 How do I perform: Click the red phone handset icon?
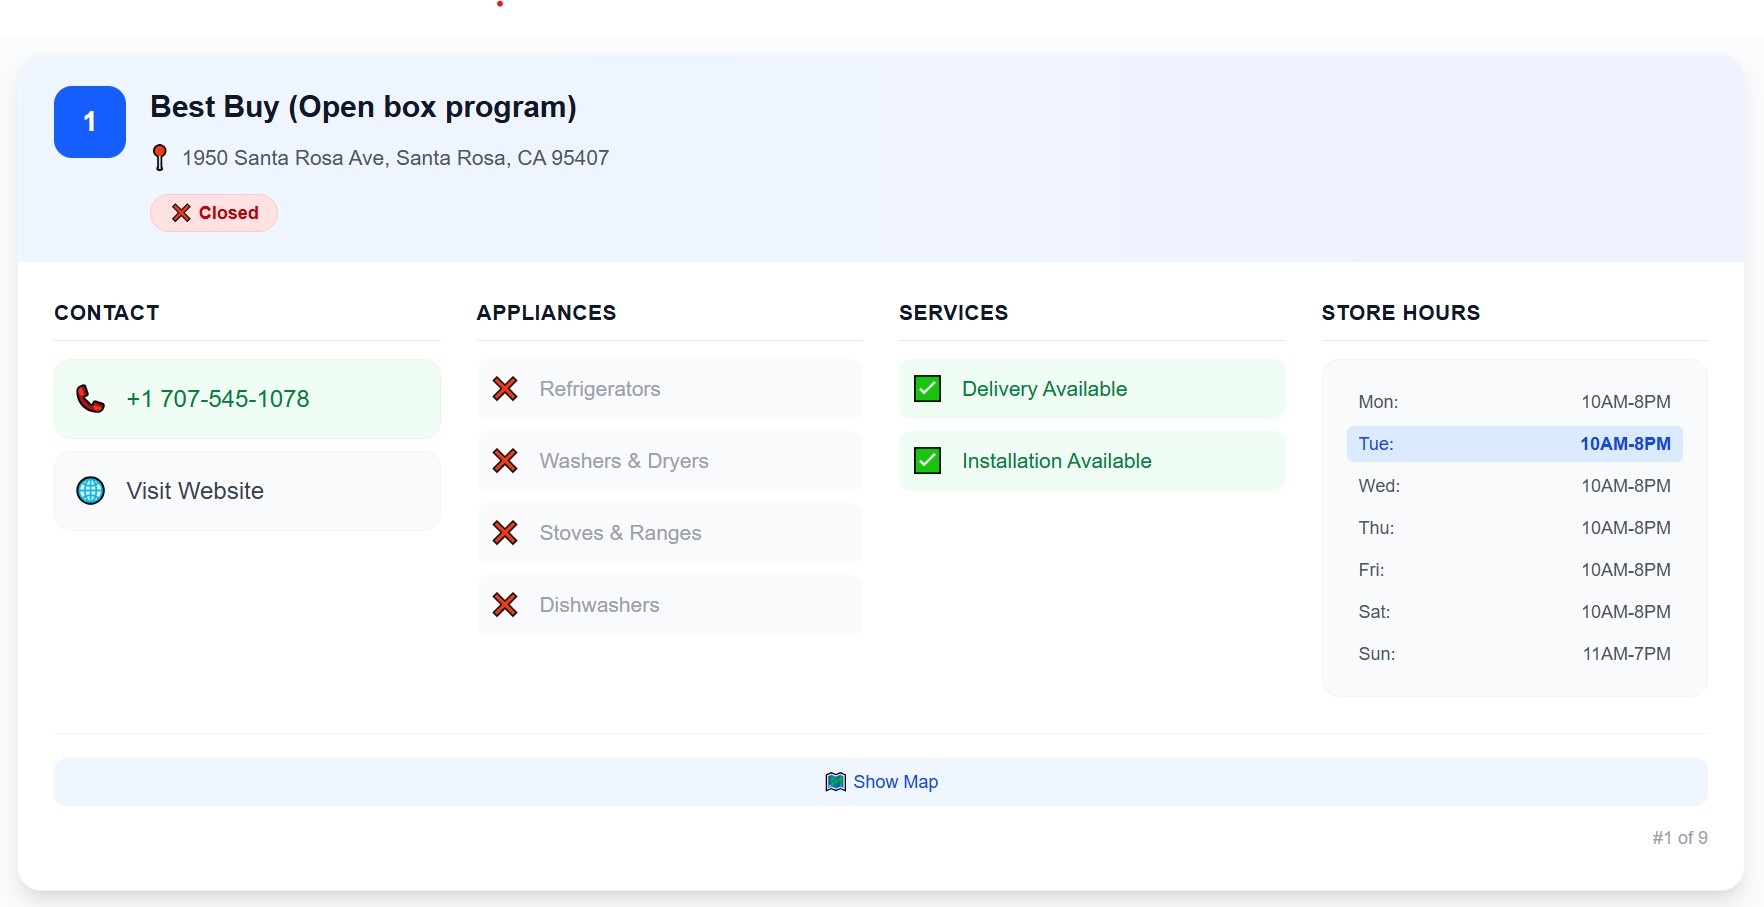pyautogui.click(x=91, y=399)
